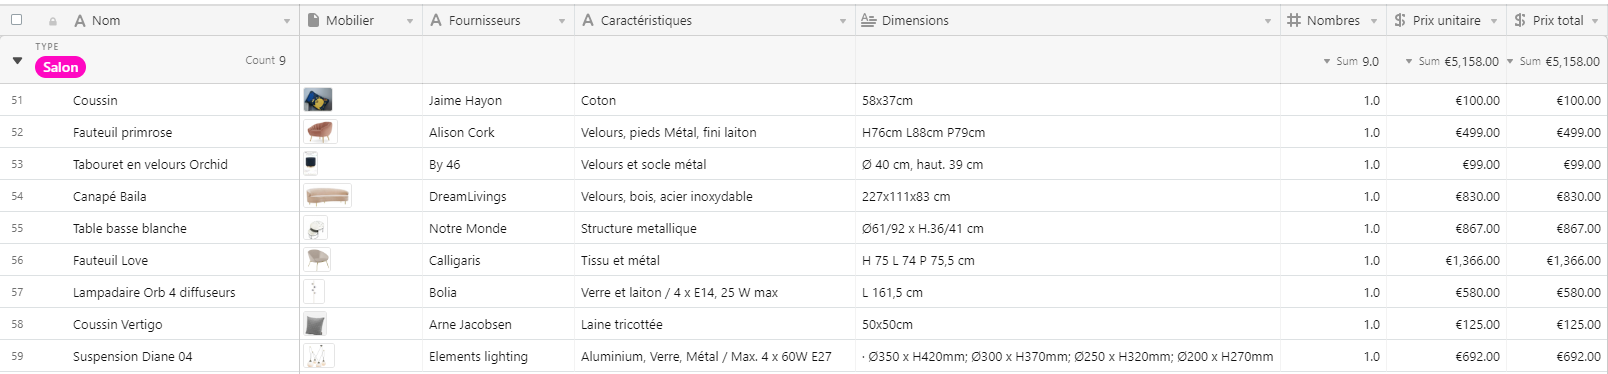Open the Prix unitaire column dropdown menu
This screenshot has height=374, width=1608.
tap(1494, 21)
